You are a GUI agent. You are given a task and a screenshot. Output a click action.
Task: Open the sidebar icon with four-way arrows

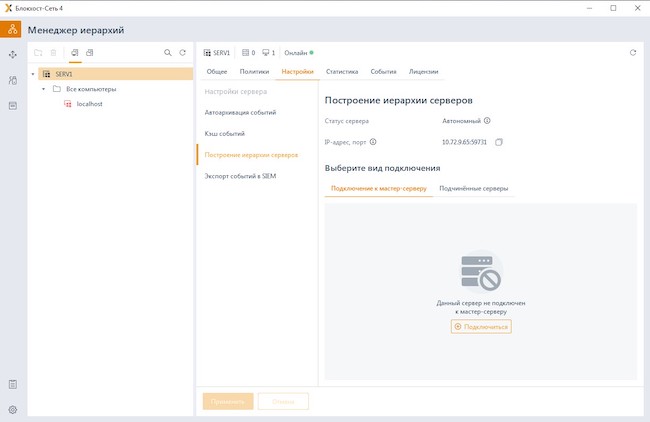coord(13,55)
